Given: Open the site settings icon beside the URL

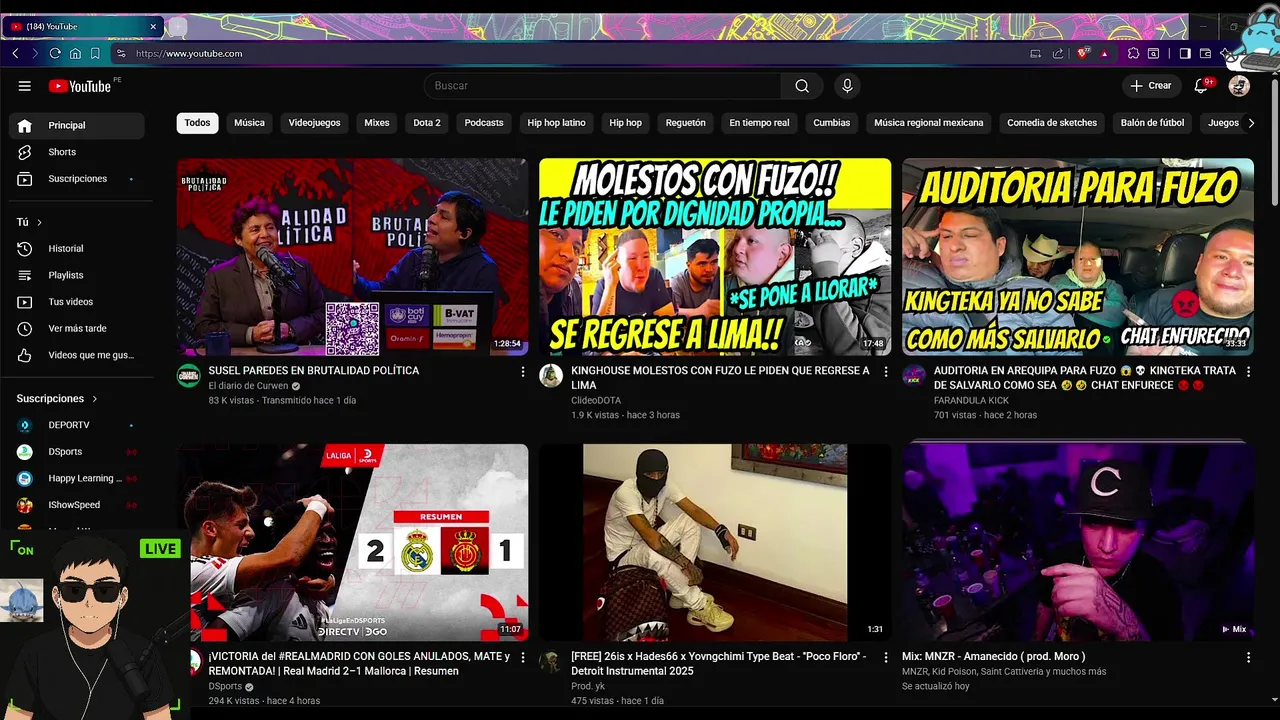Looking at the screenshot, I should [x=121, y=53].
